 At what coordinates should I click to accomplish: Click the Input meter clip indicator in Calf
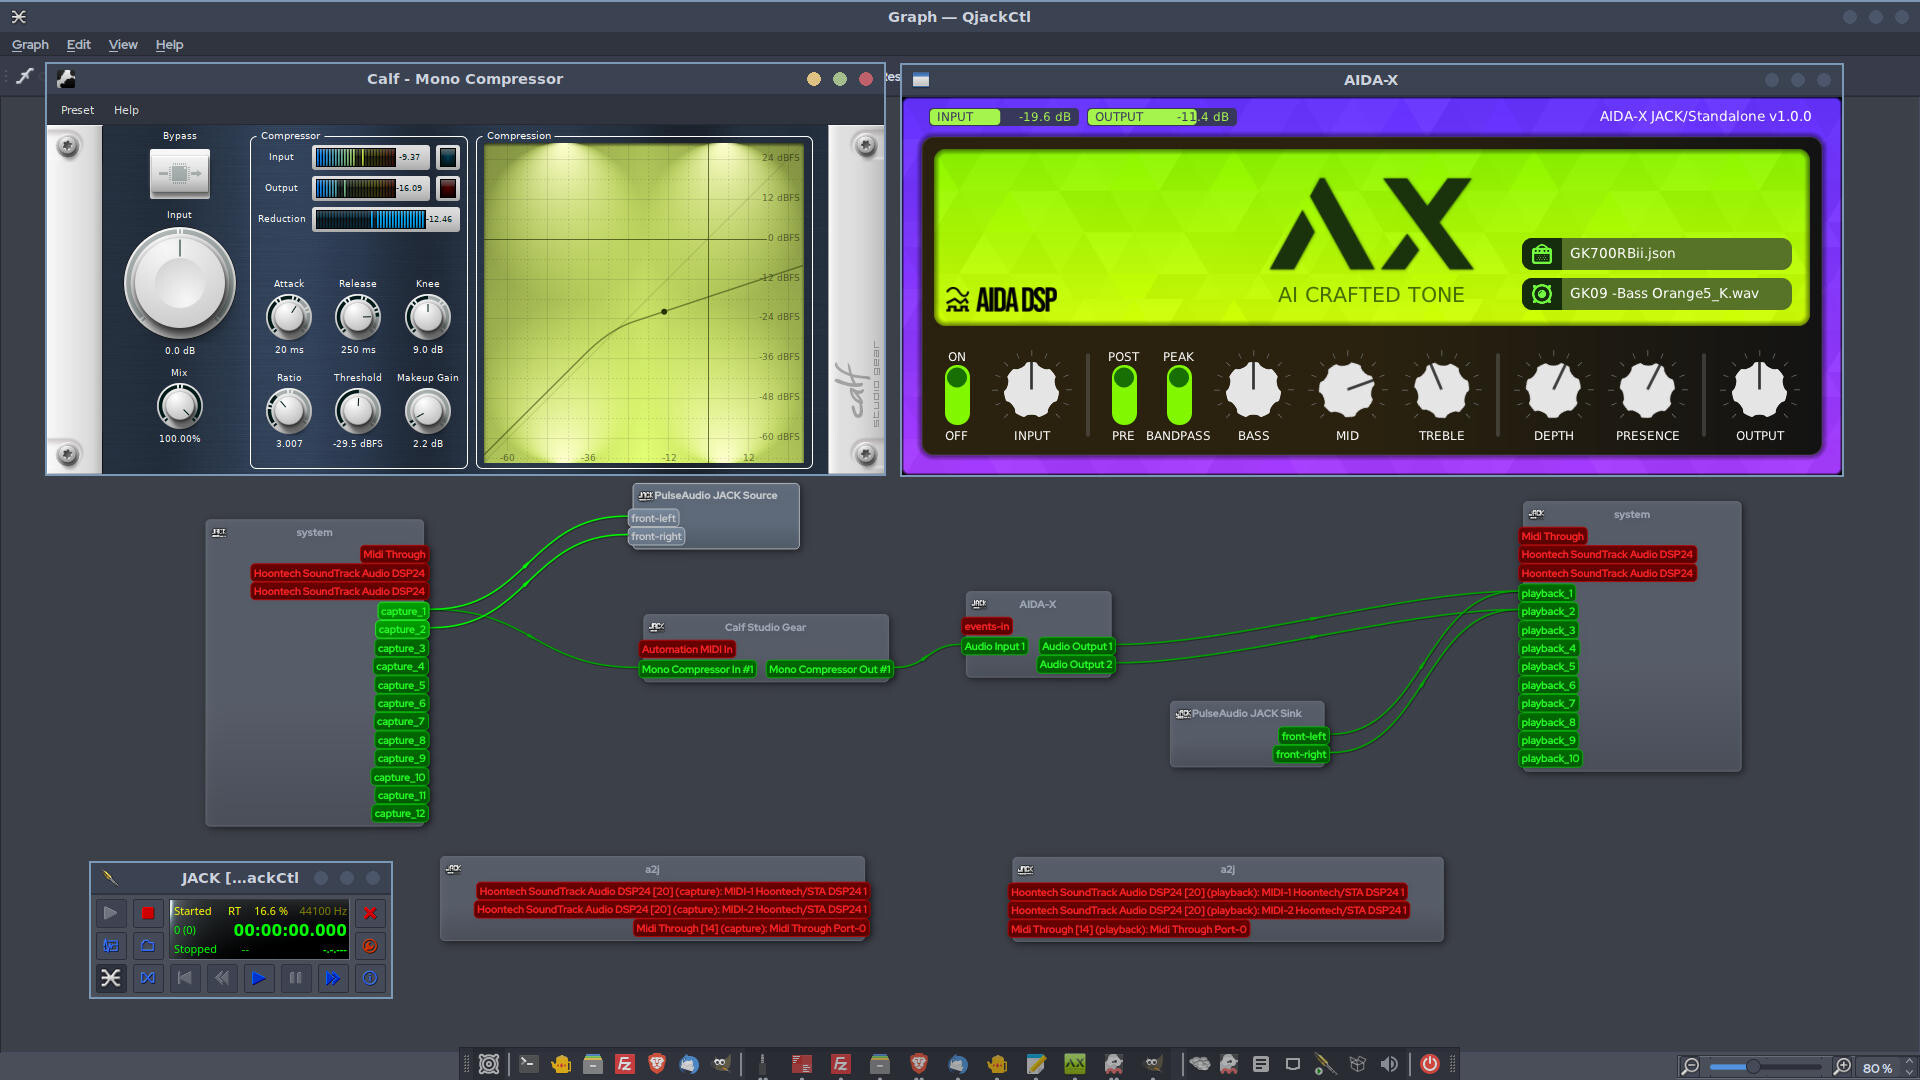pyautogui.click(x=448, y=157)
